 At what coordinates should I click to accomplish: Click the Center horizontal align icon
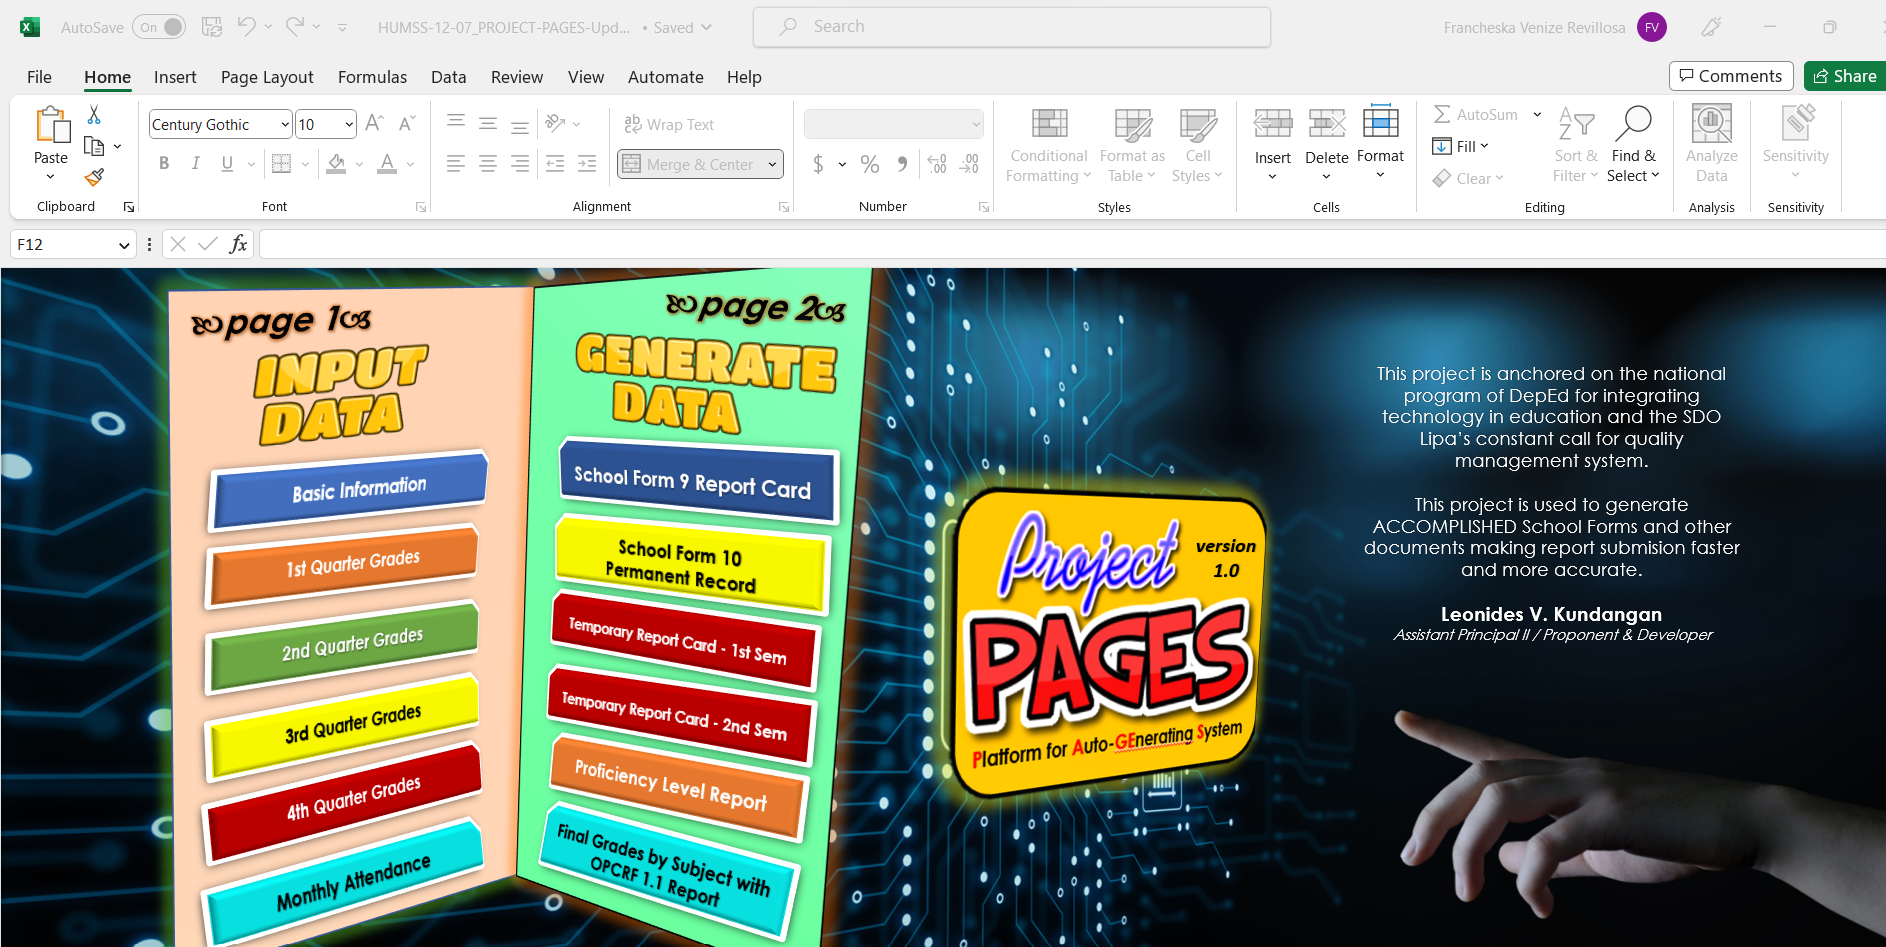tap(488, 164)
